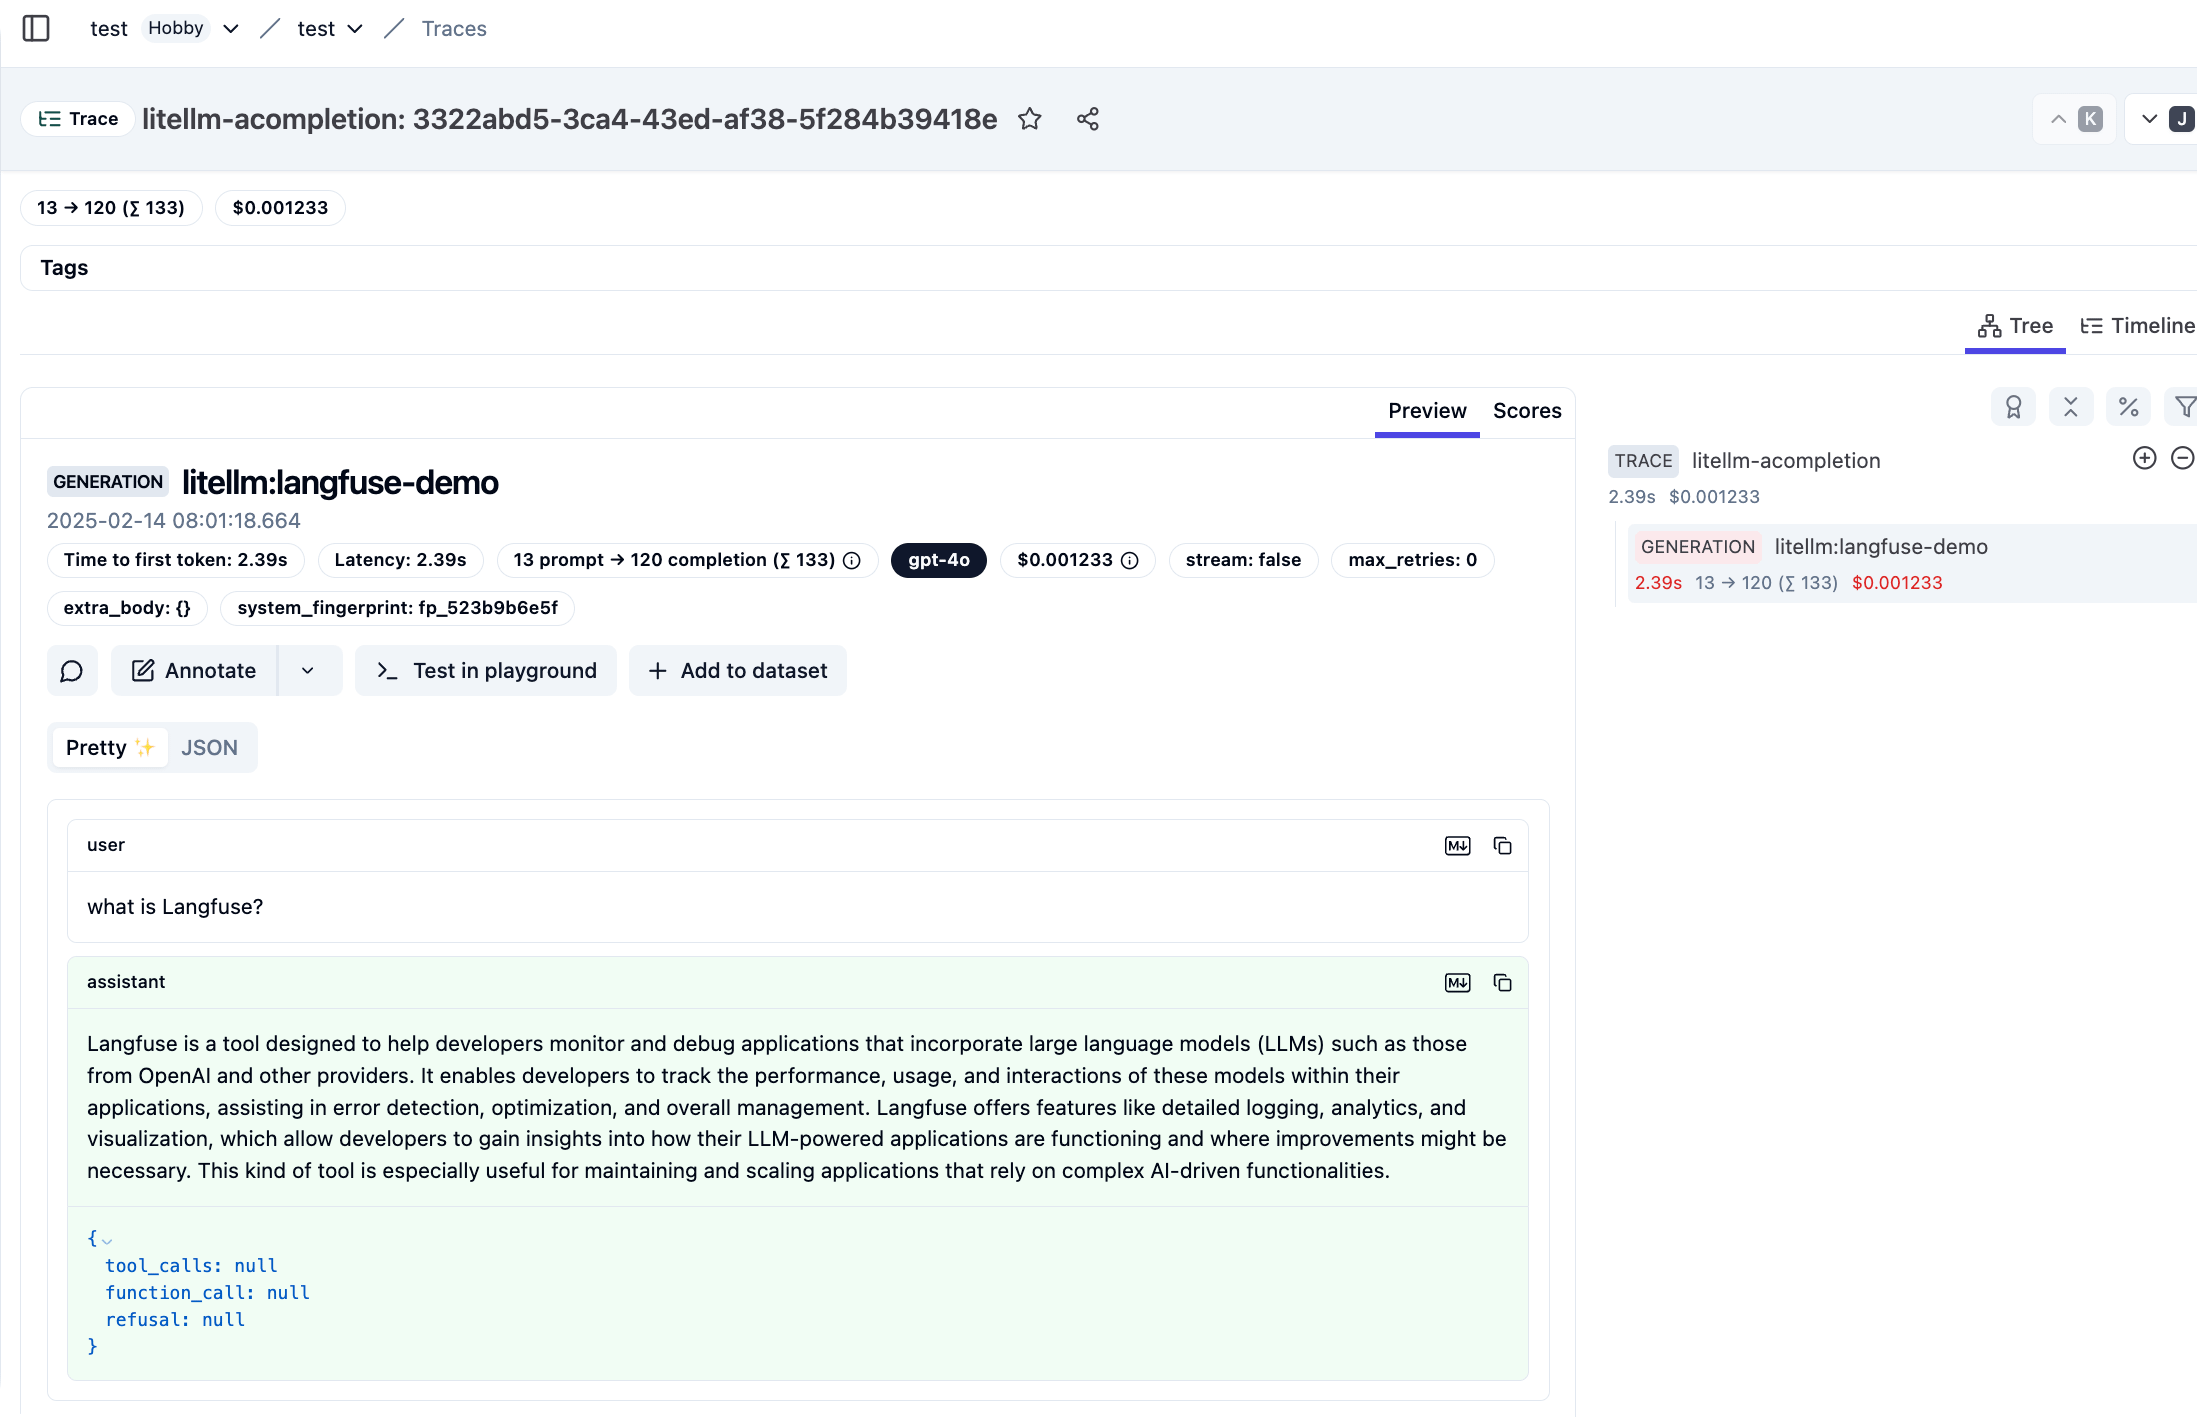The image size is (2197, 1417).
Task: Click the share trace icon
Action: point(1087,119)
